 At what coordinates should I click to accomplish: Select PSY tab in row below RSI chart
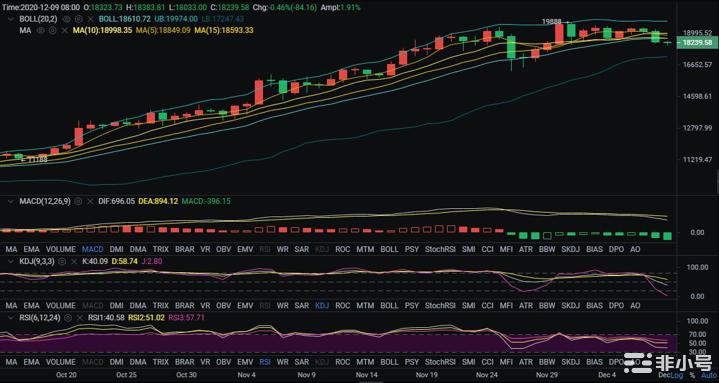(x=412, y=362)
